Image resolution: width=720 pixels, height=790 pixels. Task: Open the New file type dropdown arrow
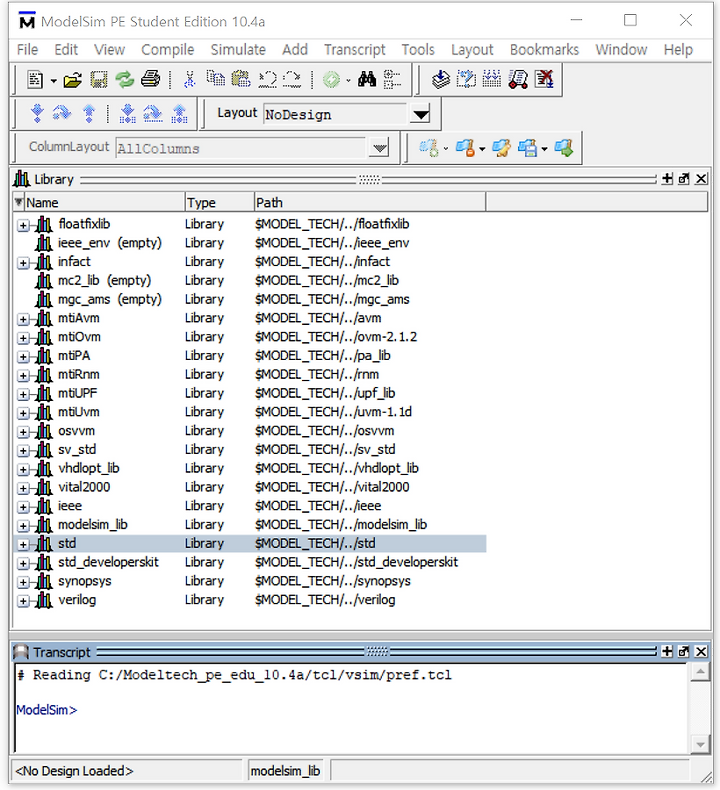tap(53, 80)
